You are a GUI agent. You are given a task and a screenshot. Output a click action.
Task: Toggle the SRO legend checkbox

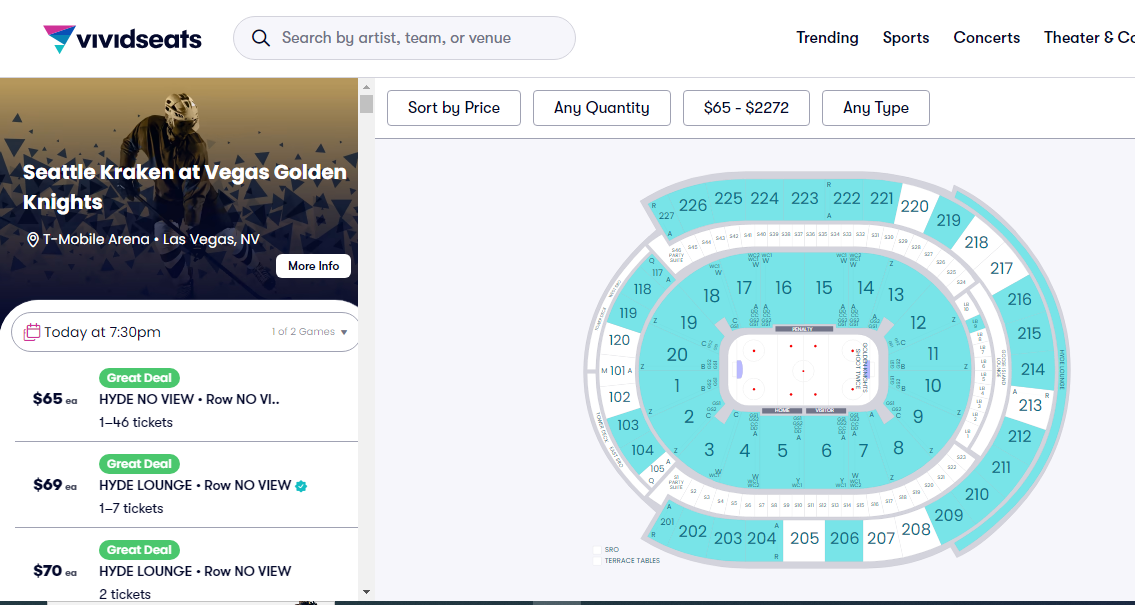pyautogui.click(x=597, y=550)
